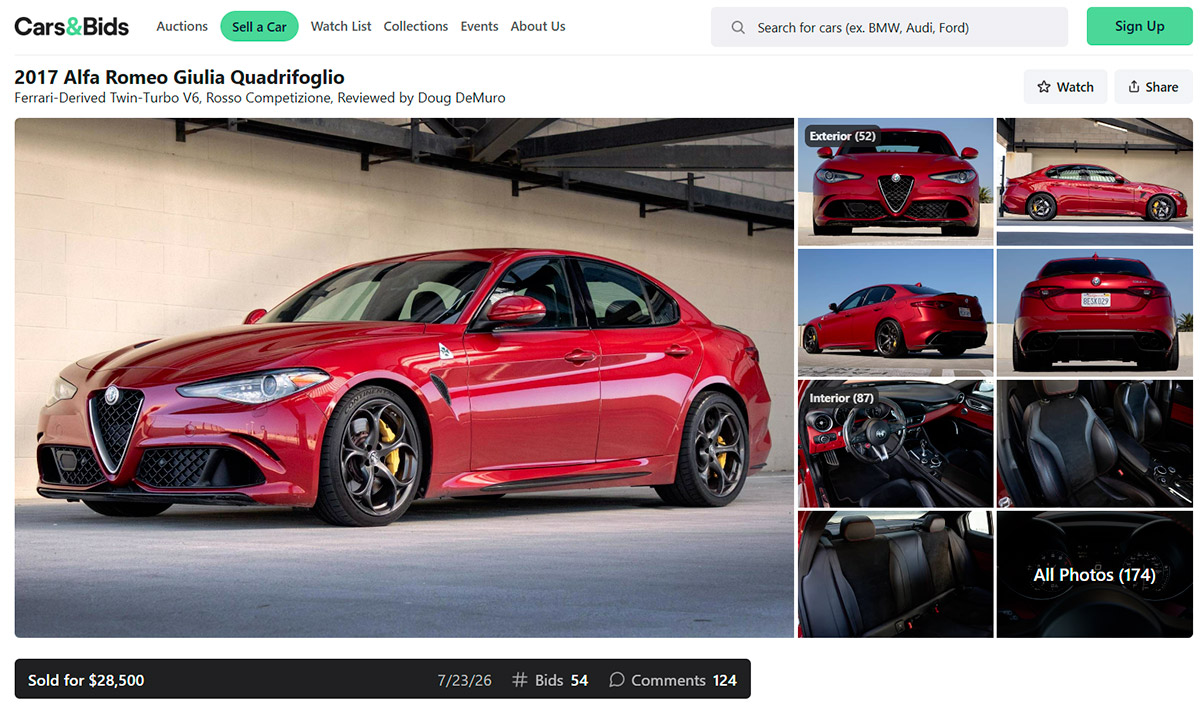
Task: Open the Cars & Bids home logo
Action: 71,27
